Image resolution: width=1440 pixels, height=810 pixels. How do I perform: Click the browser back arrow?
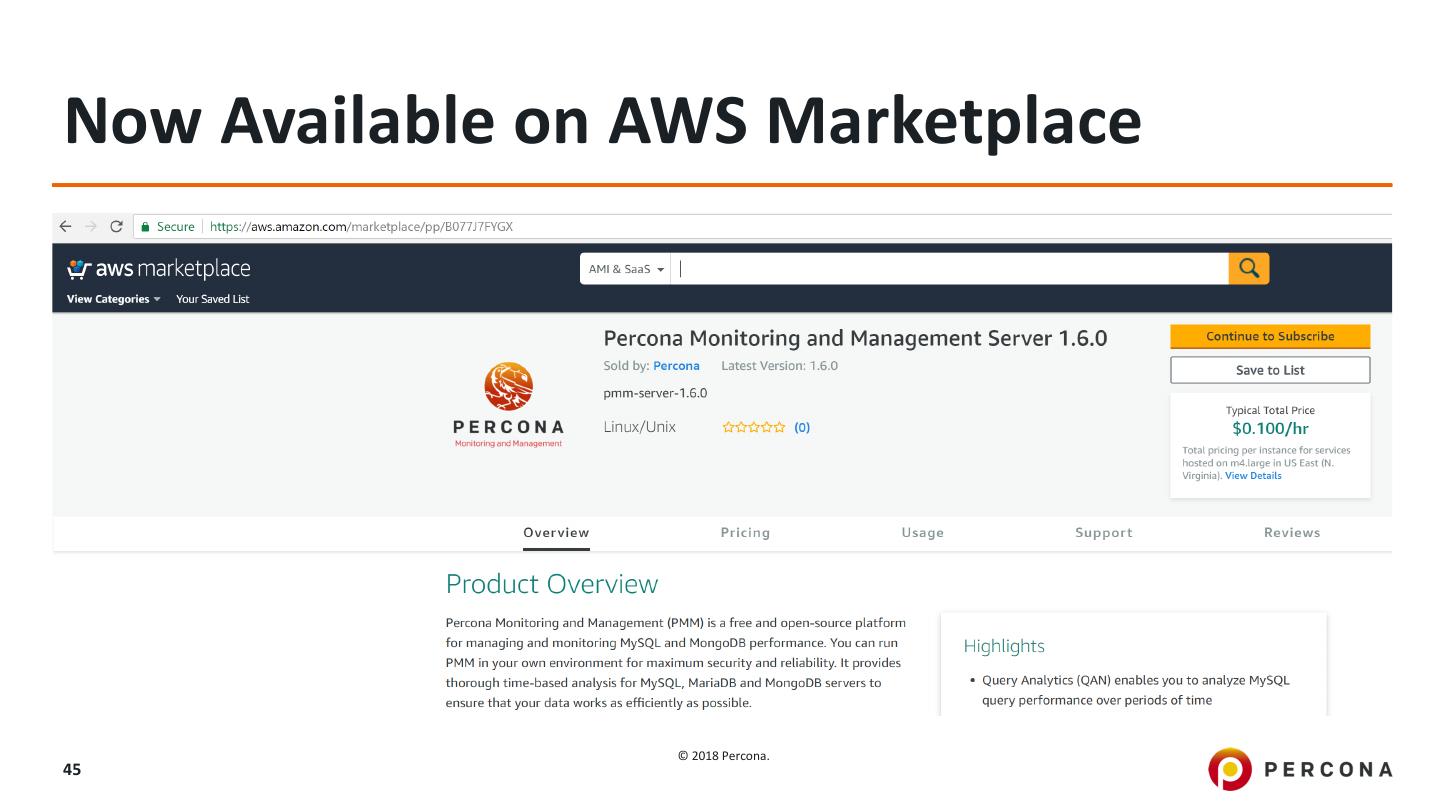tap(66, 227)
